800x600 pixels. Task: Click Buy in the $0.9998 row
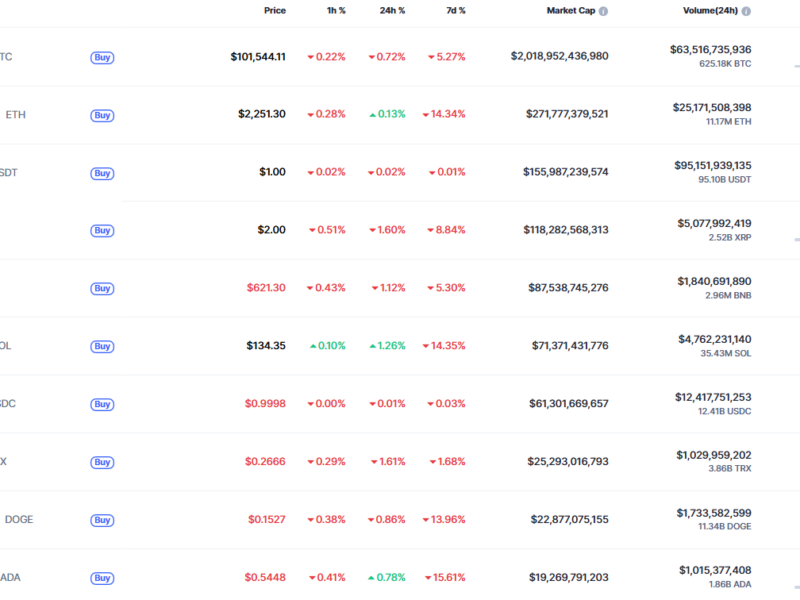point(102,404)
